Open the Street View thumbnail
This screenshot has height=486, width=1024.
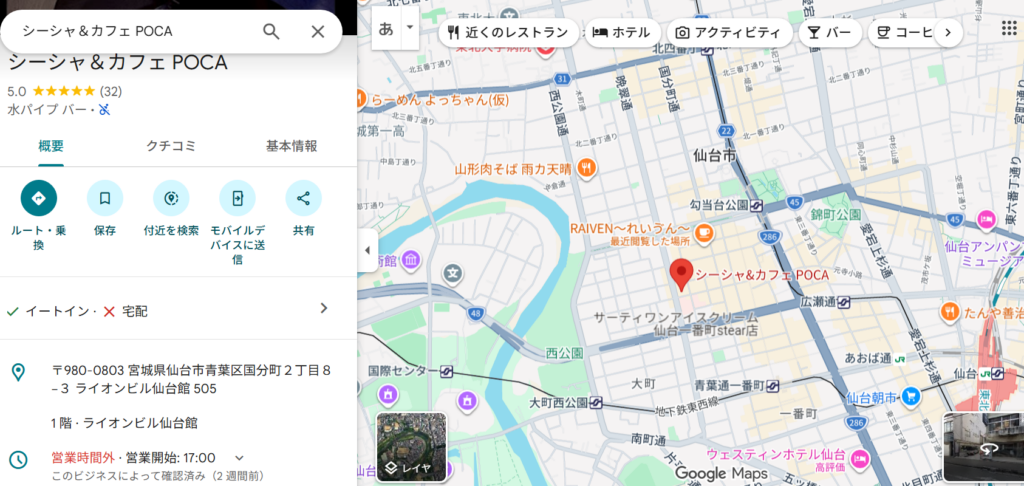pos(983,446)
